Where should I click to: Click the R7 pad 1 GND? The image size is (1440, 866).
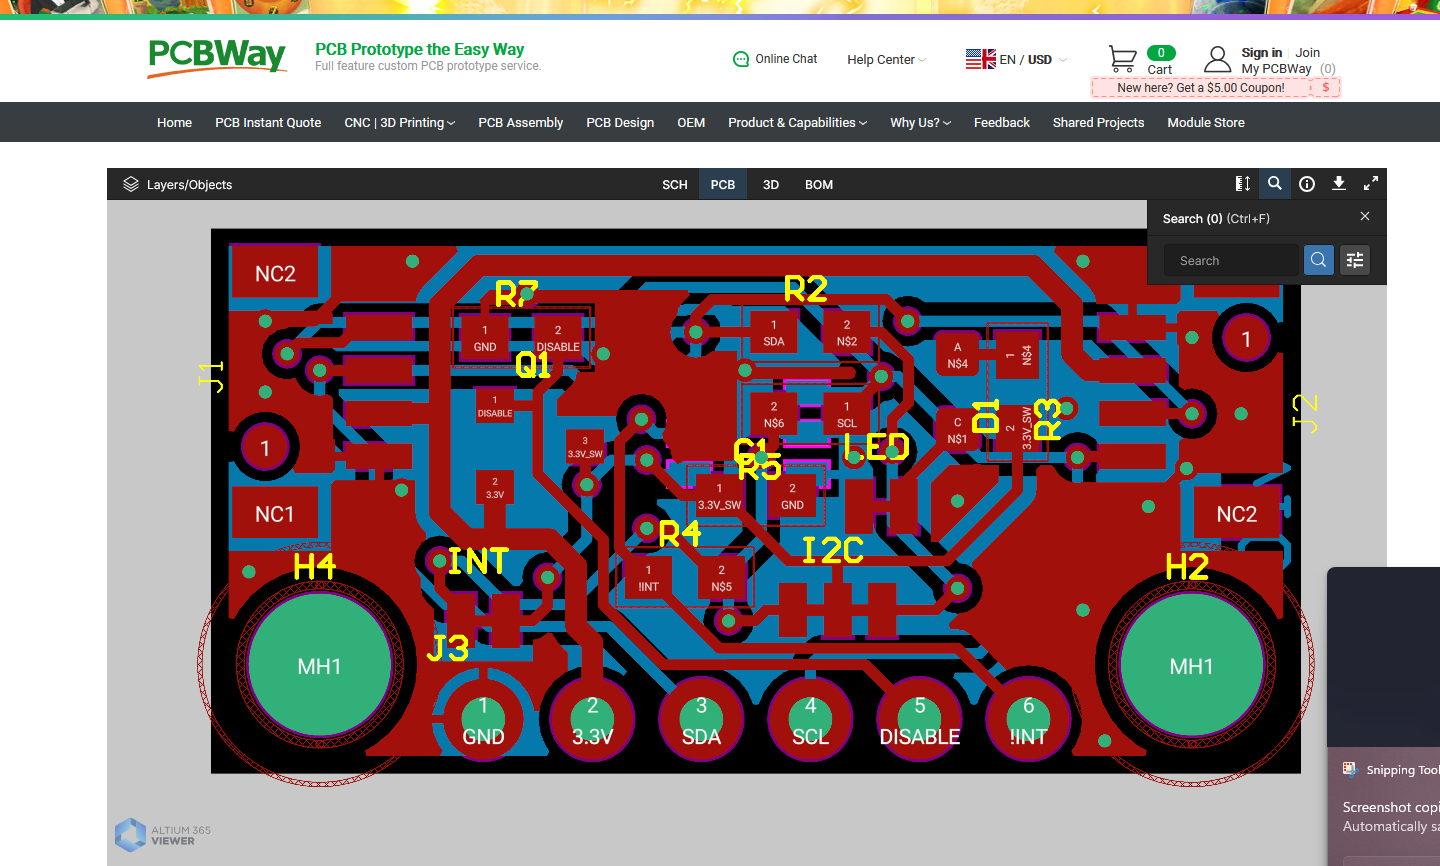click(485, 339)
